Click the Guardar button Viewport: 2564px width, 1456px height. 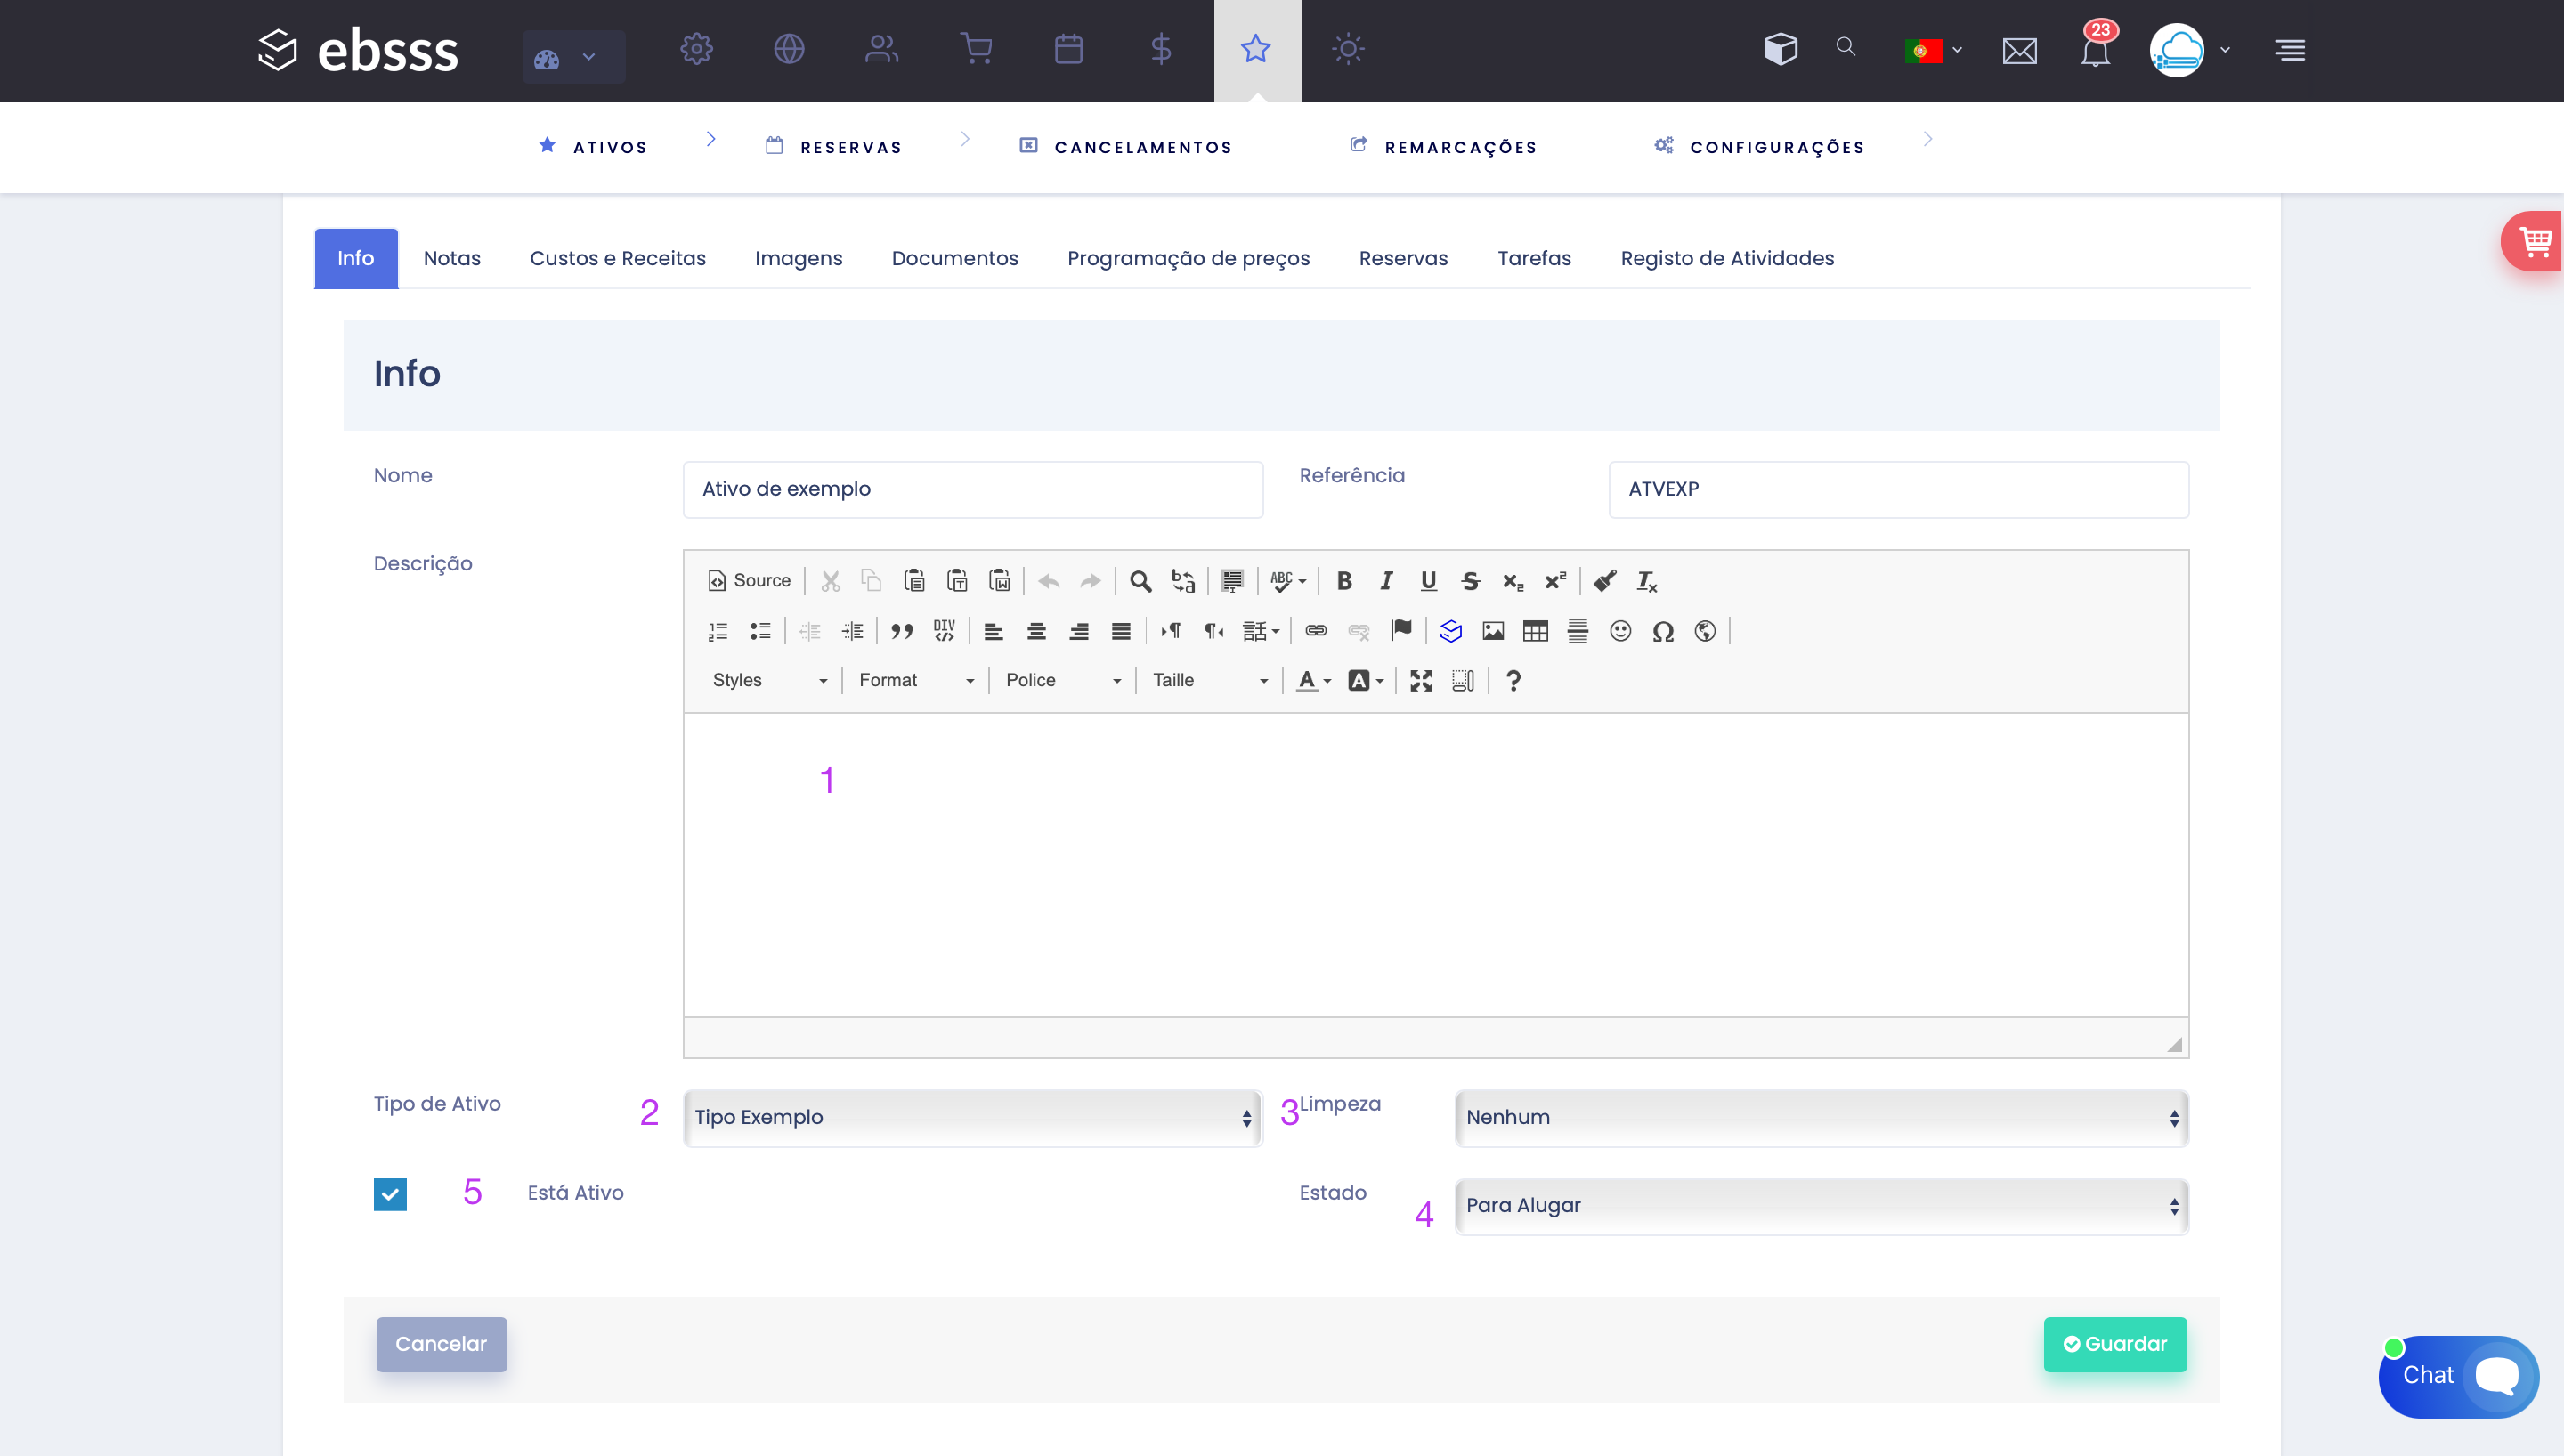(2114, 1344)
